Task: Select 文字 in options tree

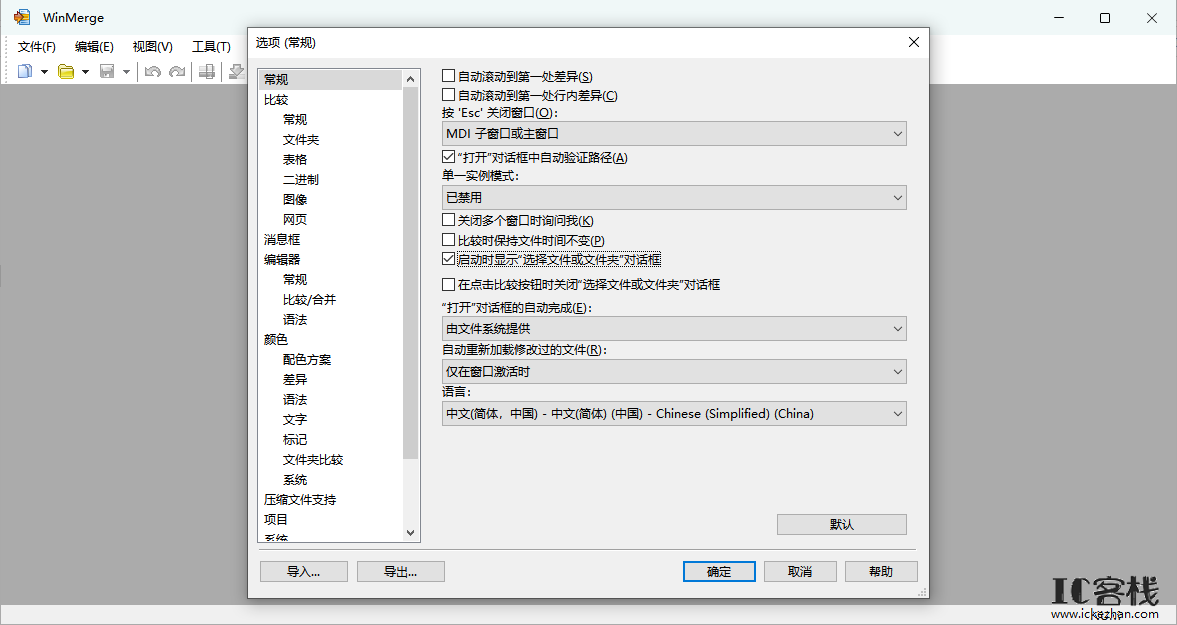Action: coord(295,419)
